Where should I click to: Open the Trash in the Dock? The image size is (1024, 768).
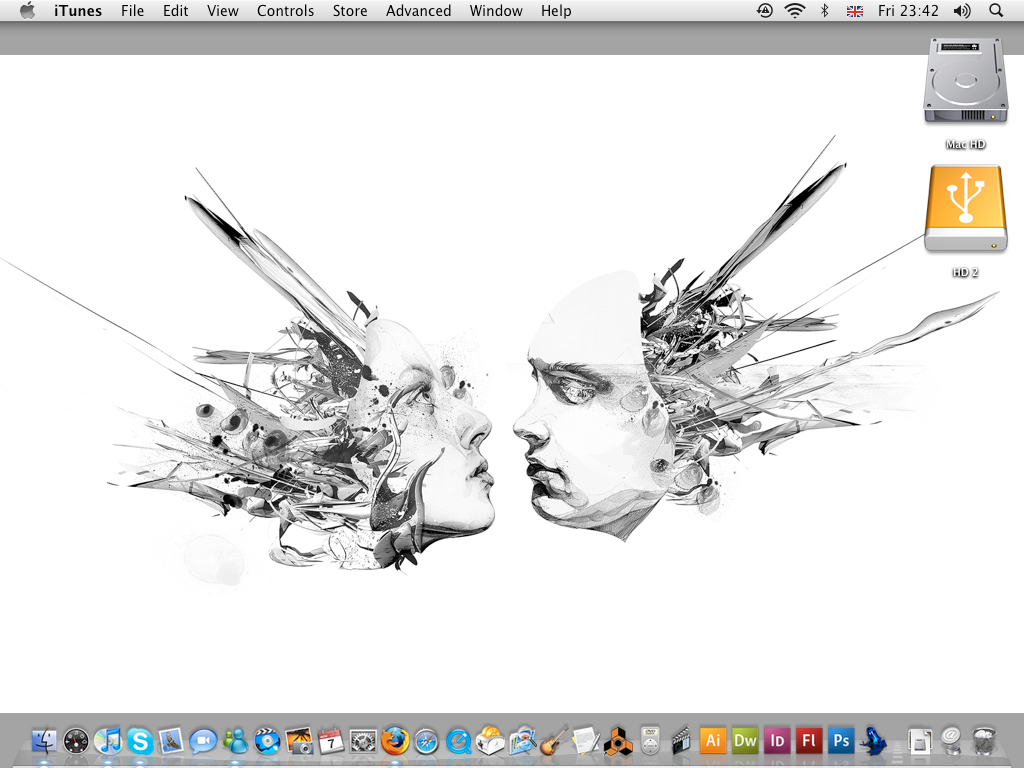point(984,741)
